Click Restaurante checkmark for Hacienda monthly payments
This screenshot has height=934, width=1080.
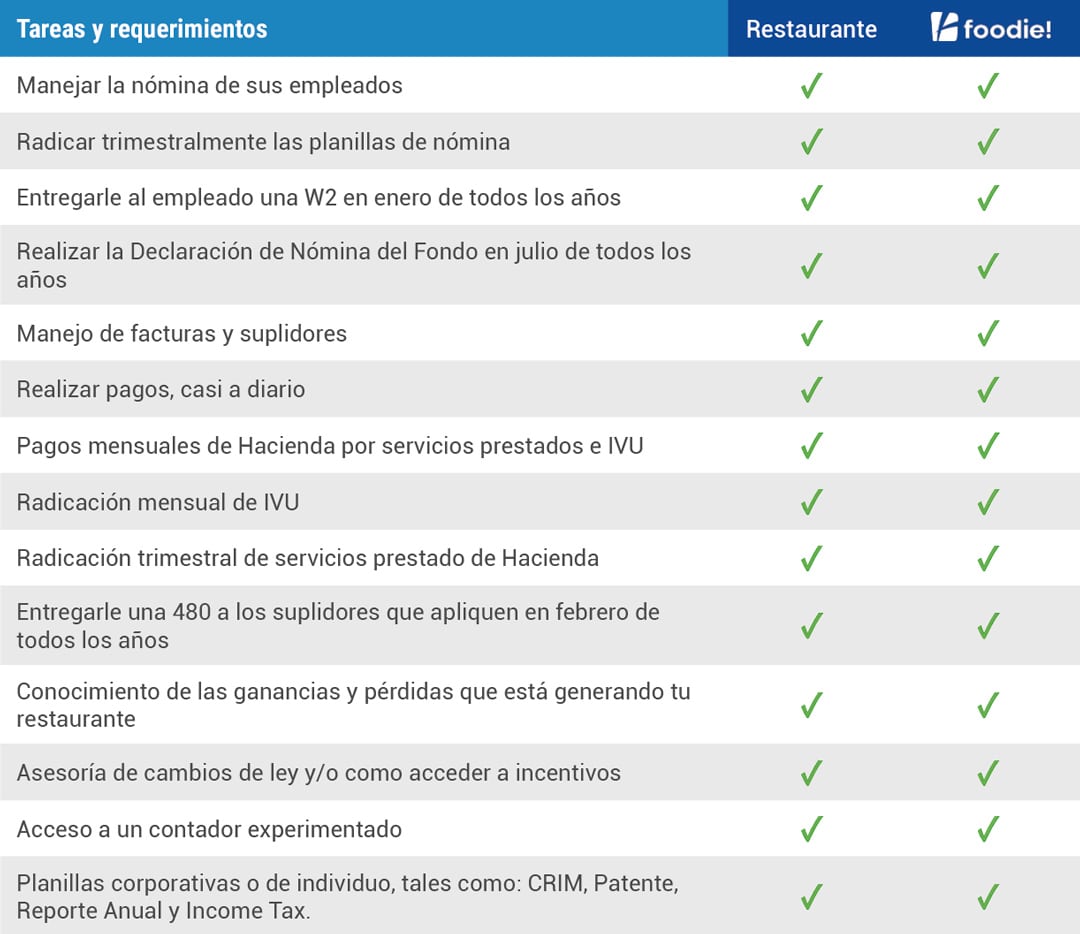coord(812,445)
